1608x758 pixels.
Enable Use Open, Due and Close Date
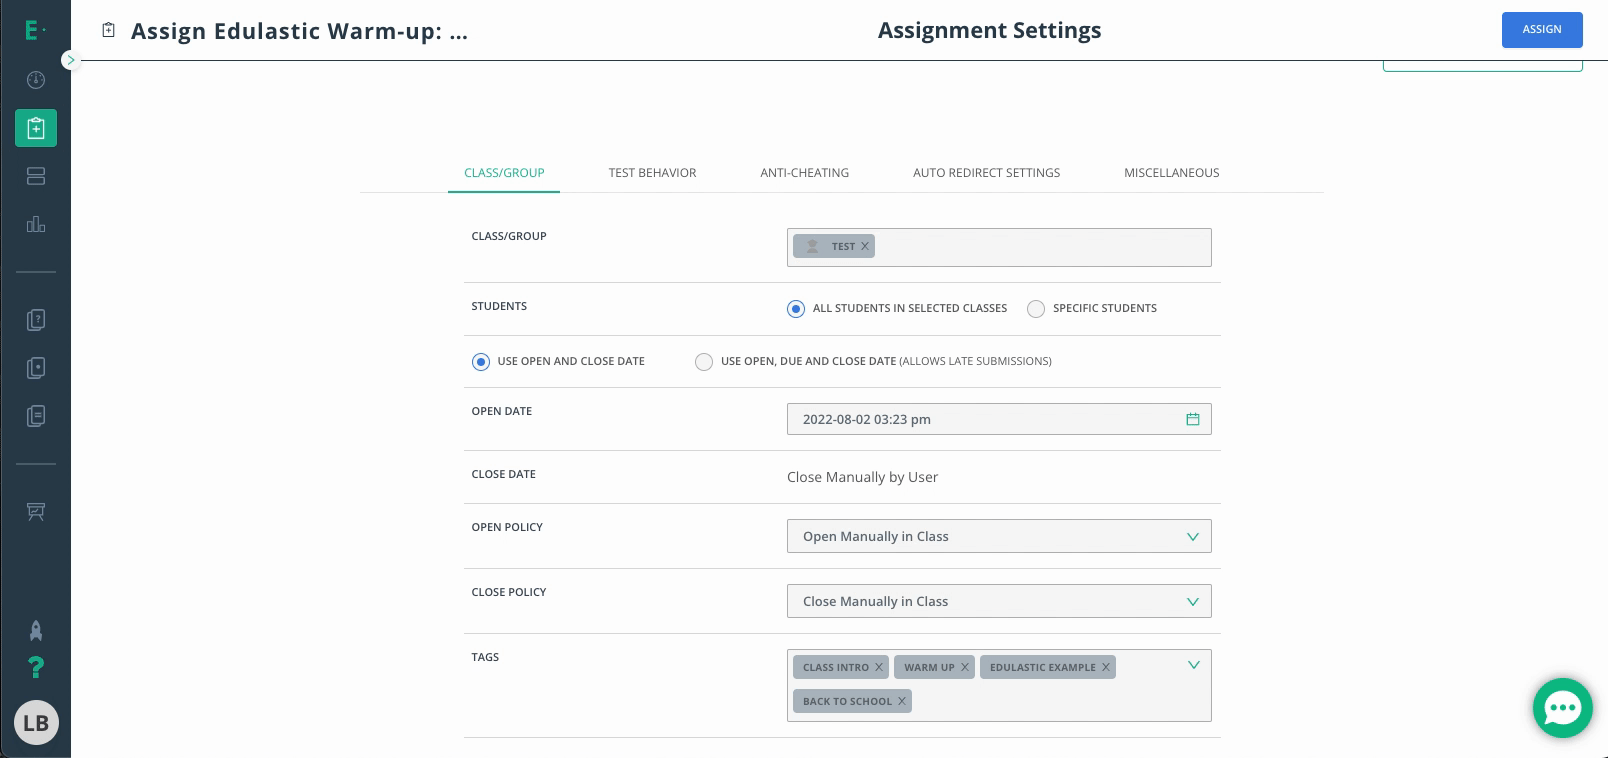704,362
